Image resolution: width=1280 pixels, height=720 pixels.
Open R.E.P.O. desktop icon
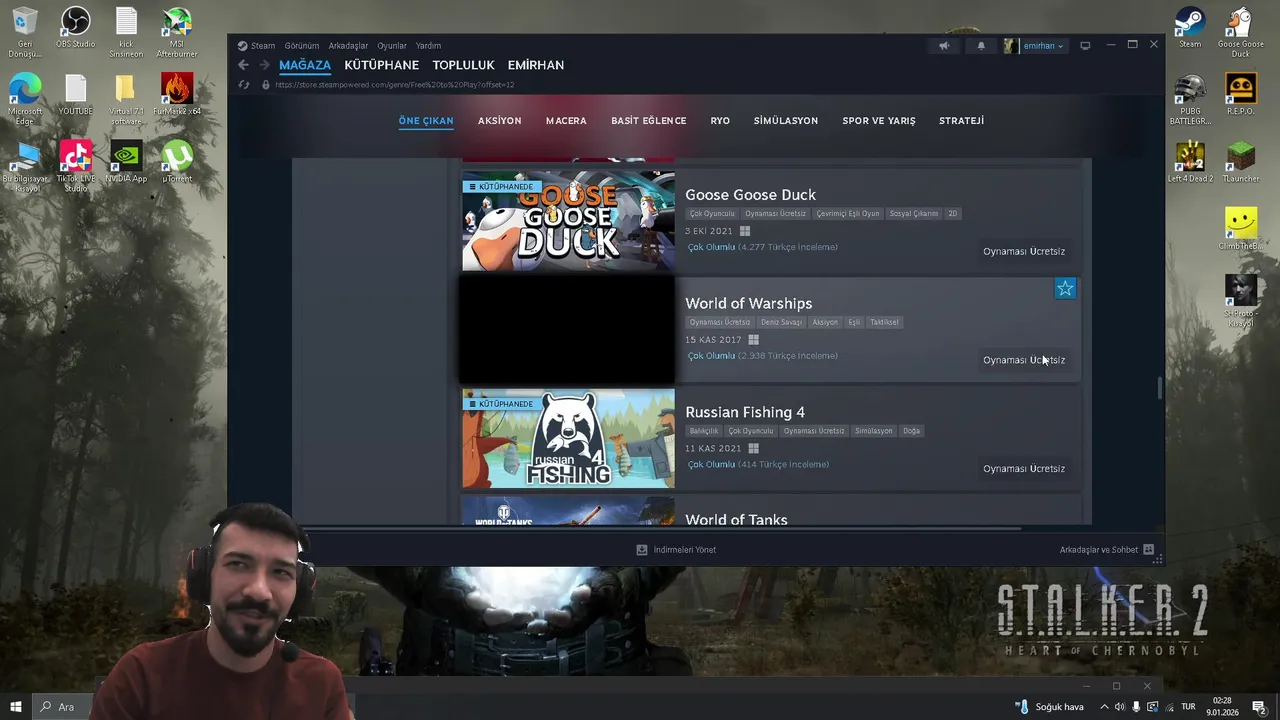[1241, 95]
